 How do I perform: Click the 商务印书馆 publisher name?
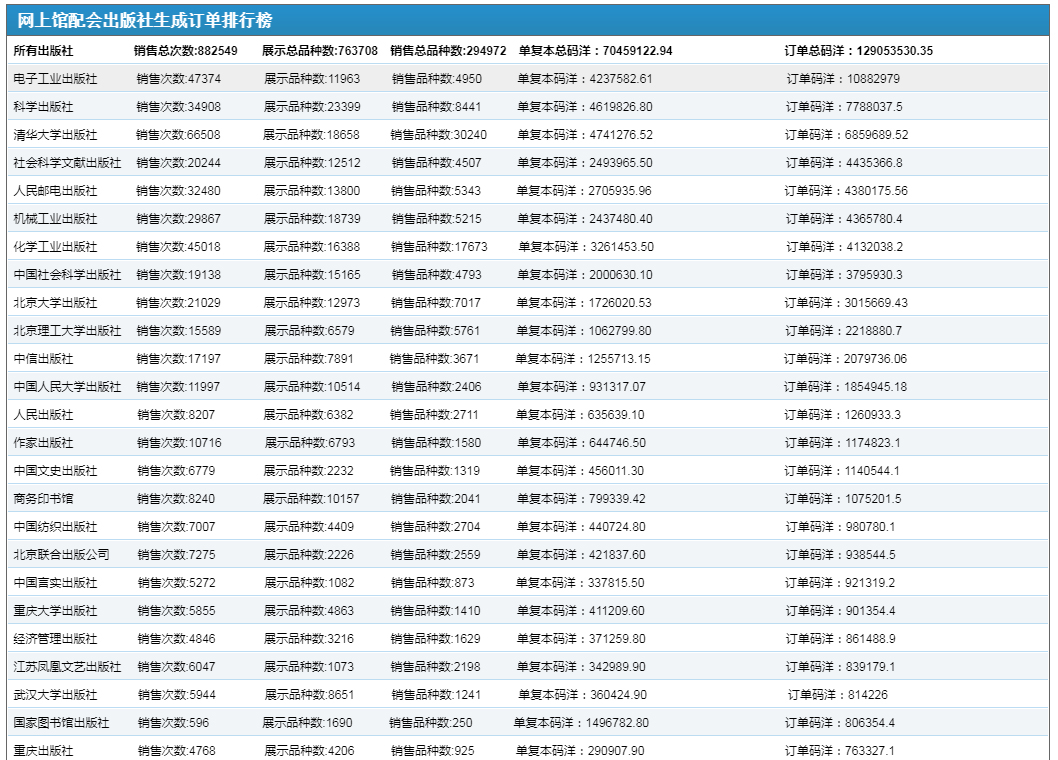click(x=43, y=499)
